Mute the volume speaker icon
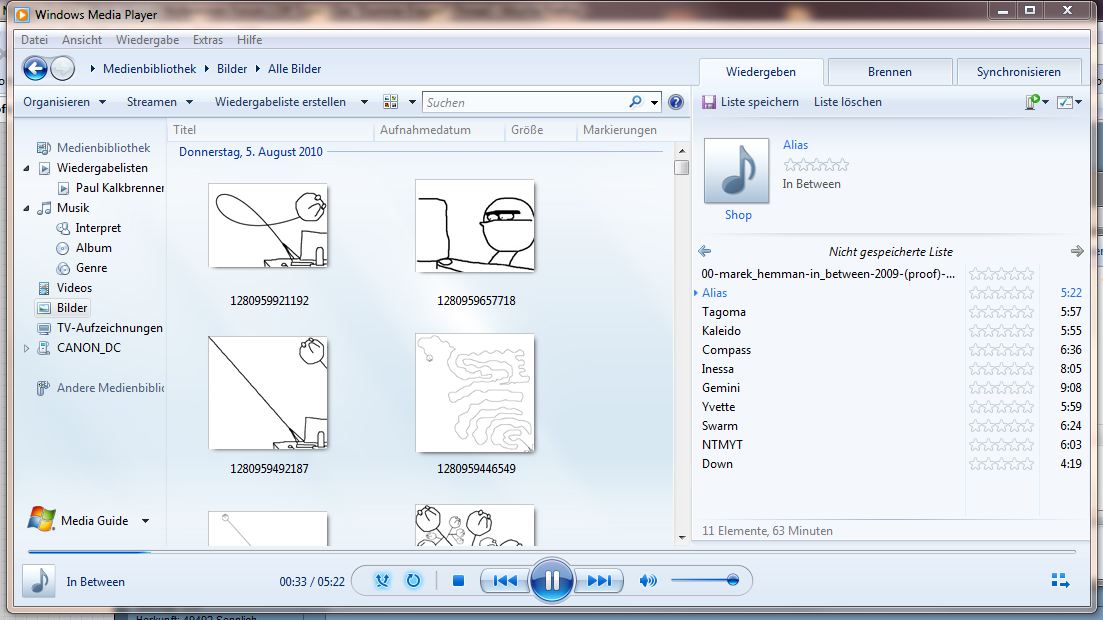 [648, 581]
